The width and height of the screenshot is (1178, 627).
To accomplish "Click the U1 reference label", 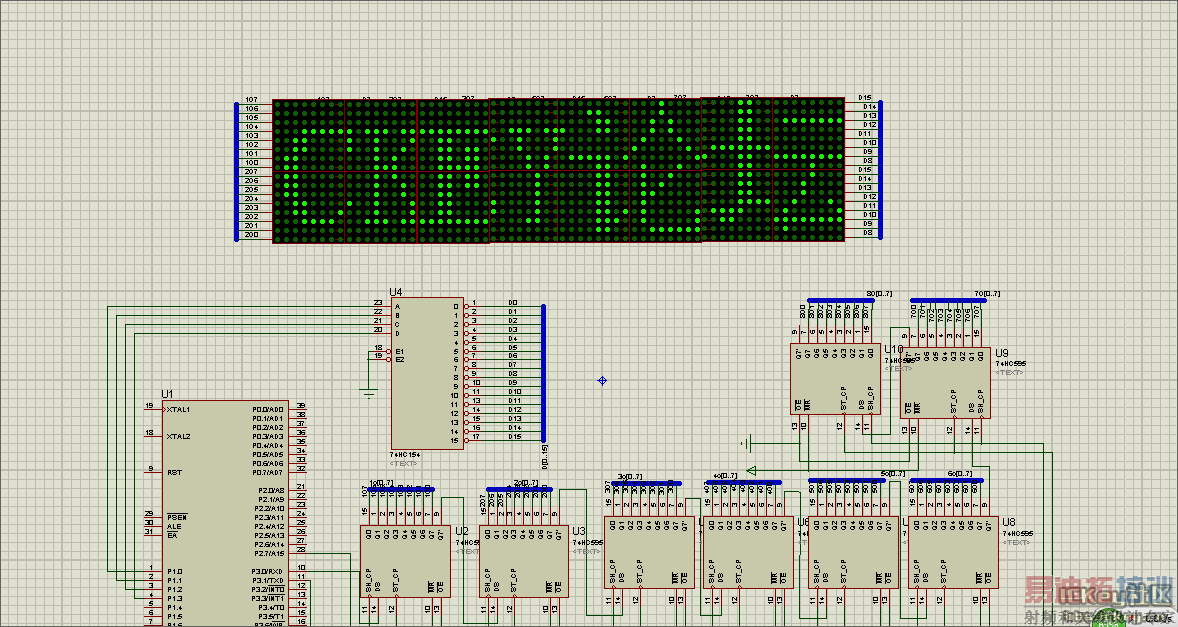I will click(167, 394).
